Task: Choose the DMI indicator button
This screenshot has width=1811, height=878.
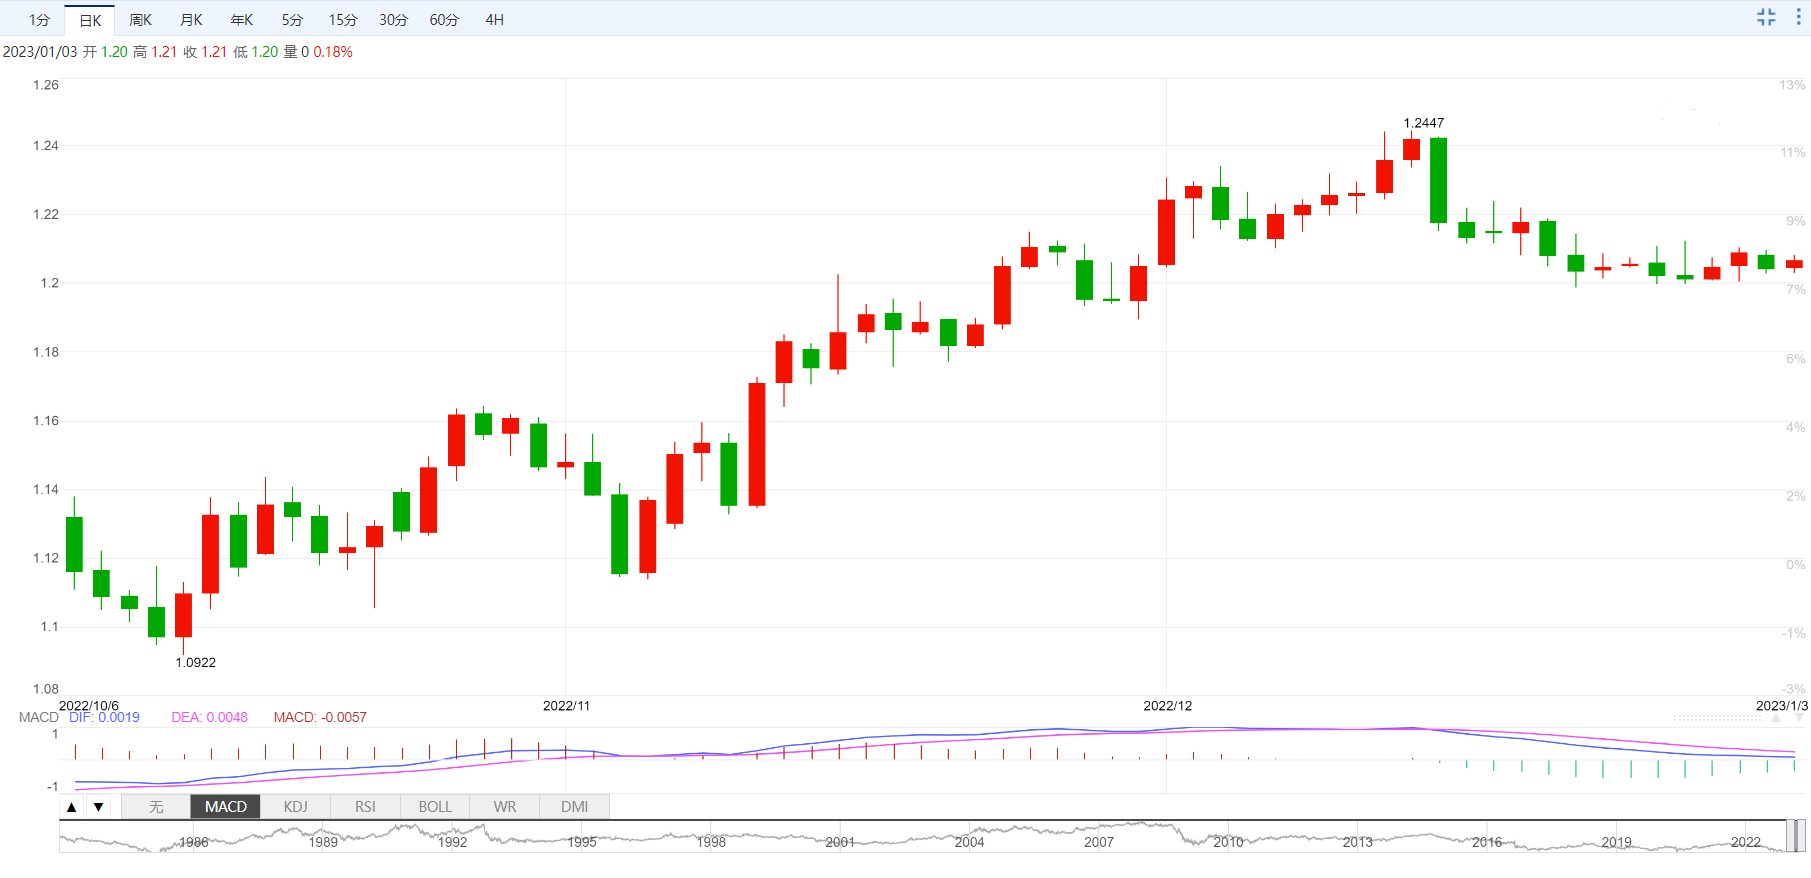Action: tap(574, 807)
